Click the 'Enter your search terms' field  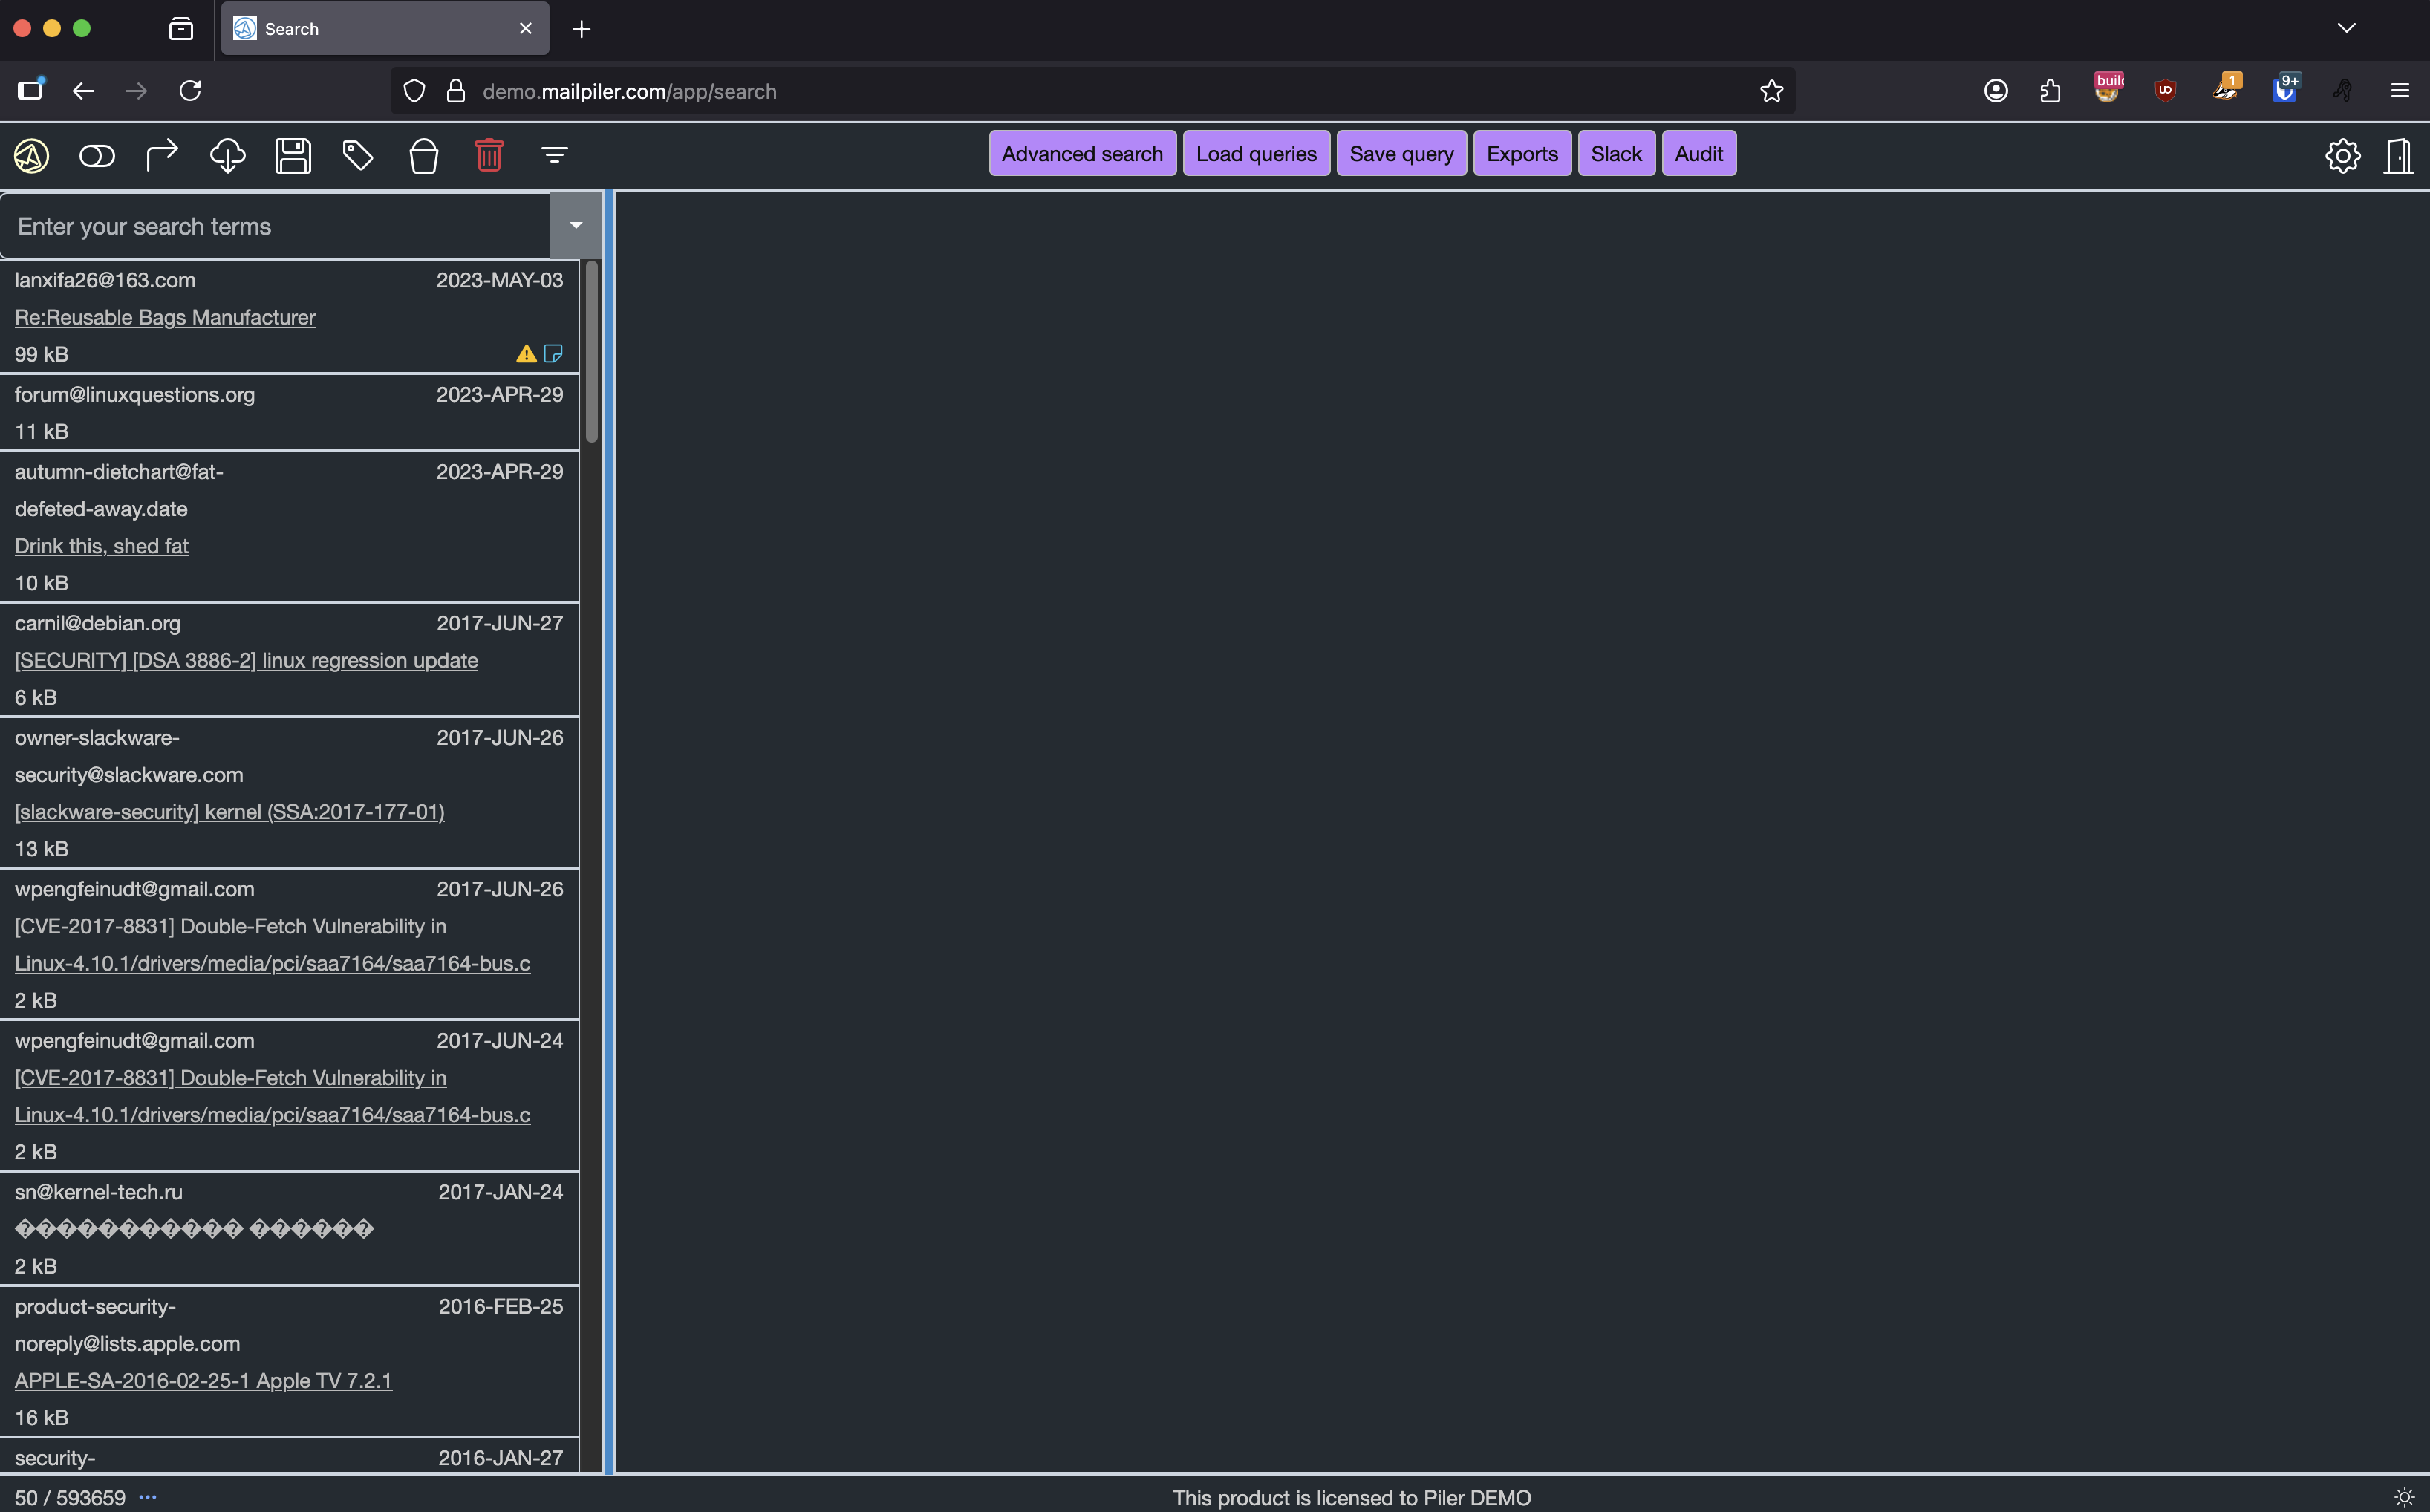pyautogui.click(x=275, y=227)
